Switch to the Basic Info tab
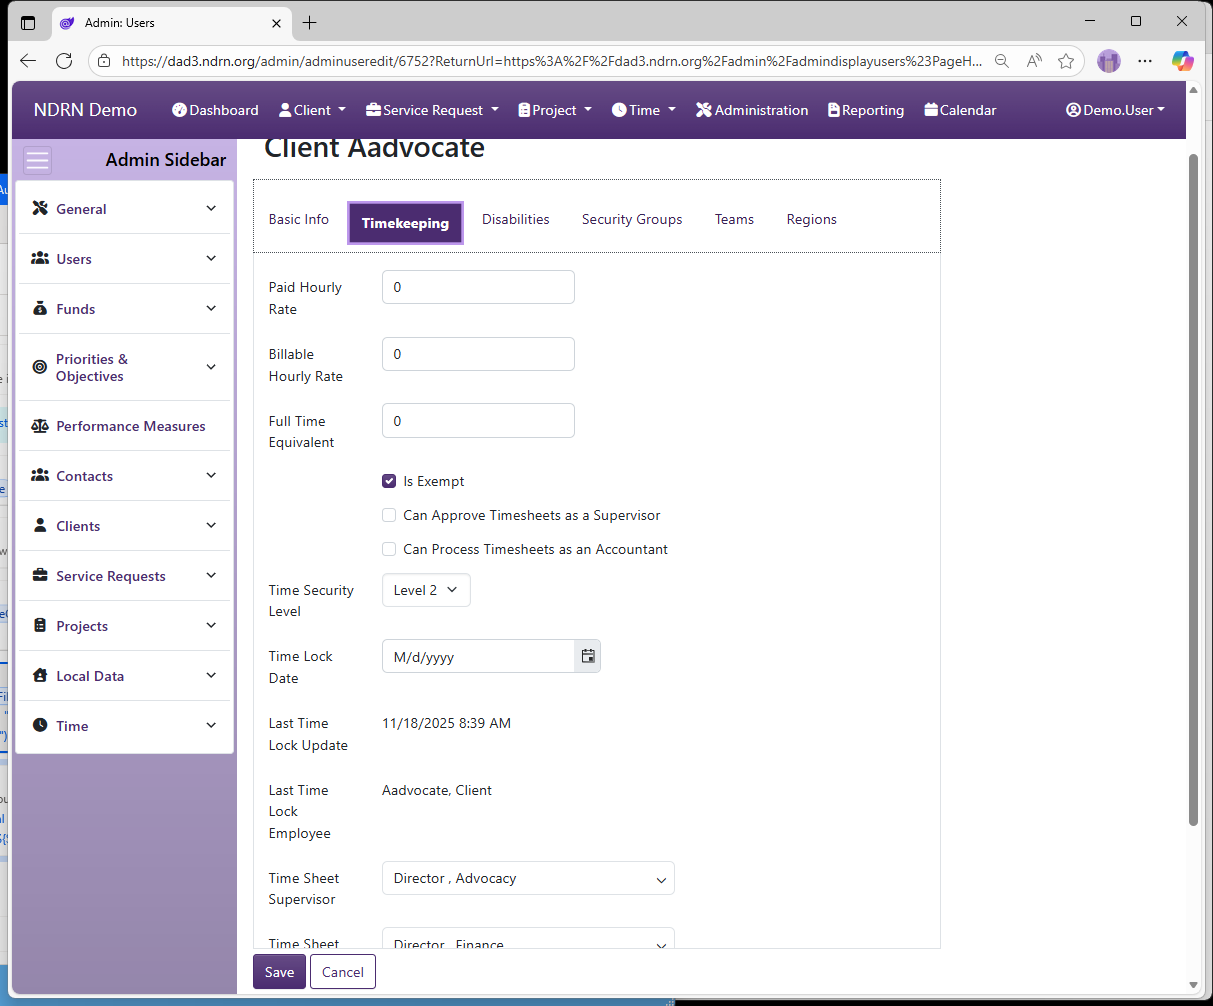This screenshot has width=1213, height=1006. (x=299, y=219)
